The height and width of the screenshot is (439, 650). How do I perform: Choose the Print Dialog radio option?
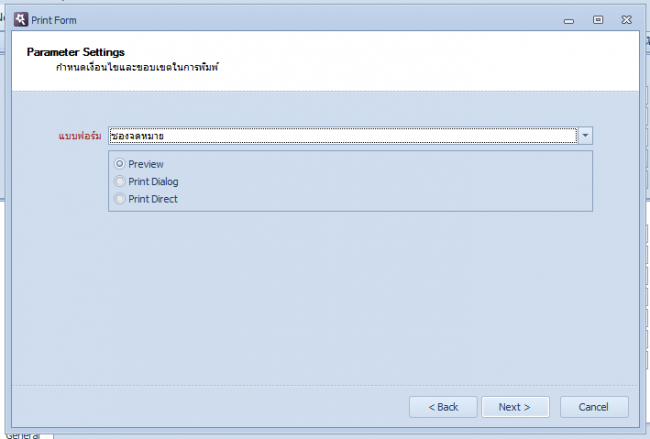[120, 181]
